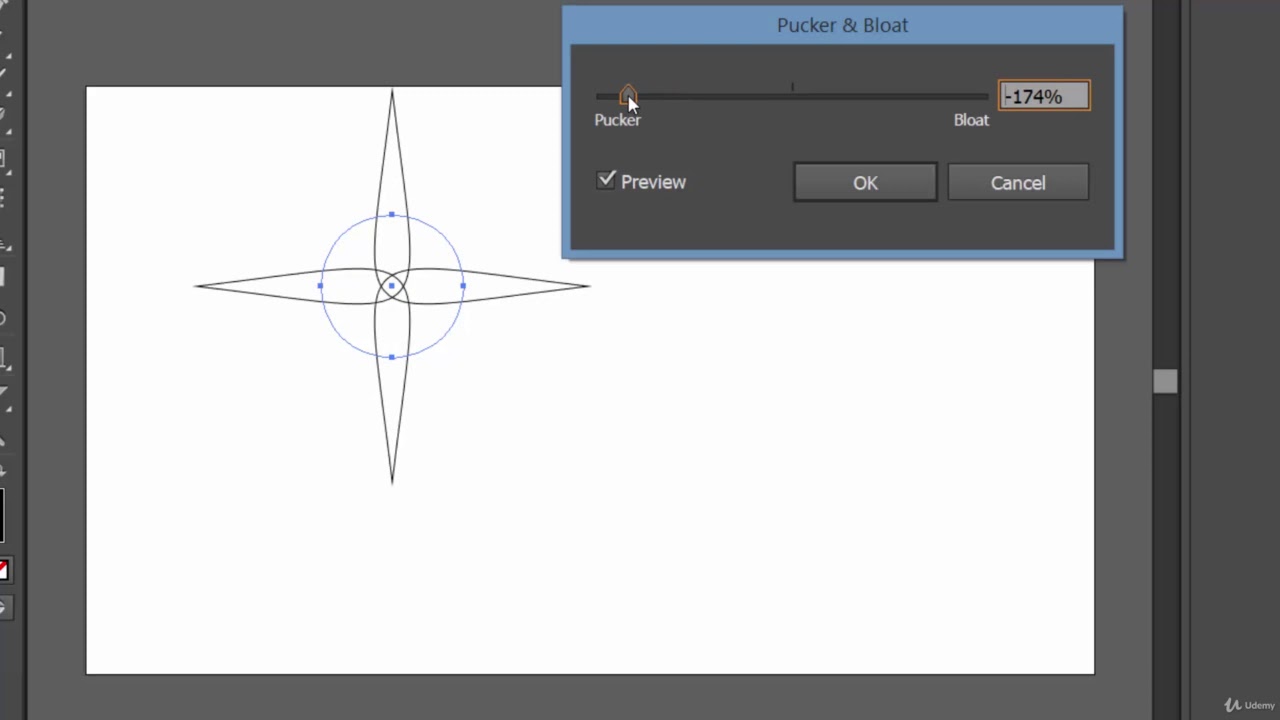
Task: Confirm the effect with the OK button
Action: pos(865,183)
